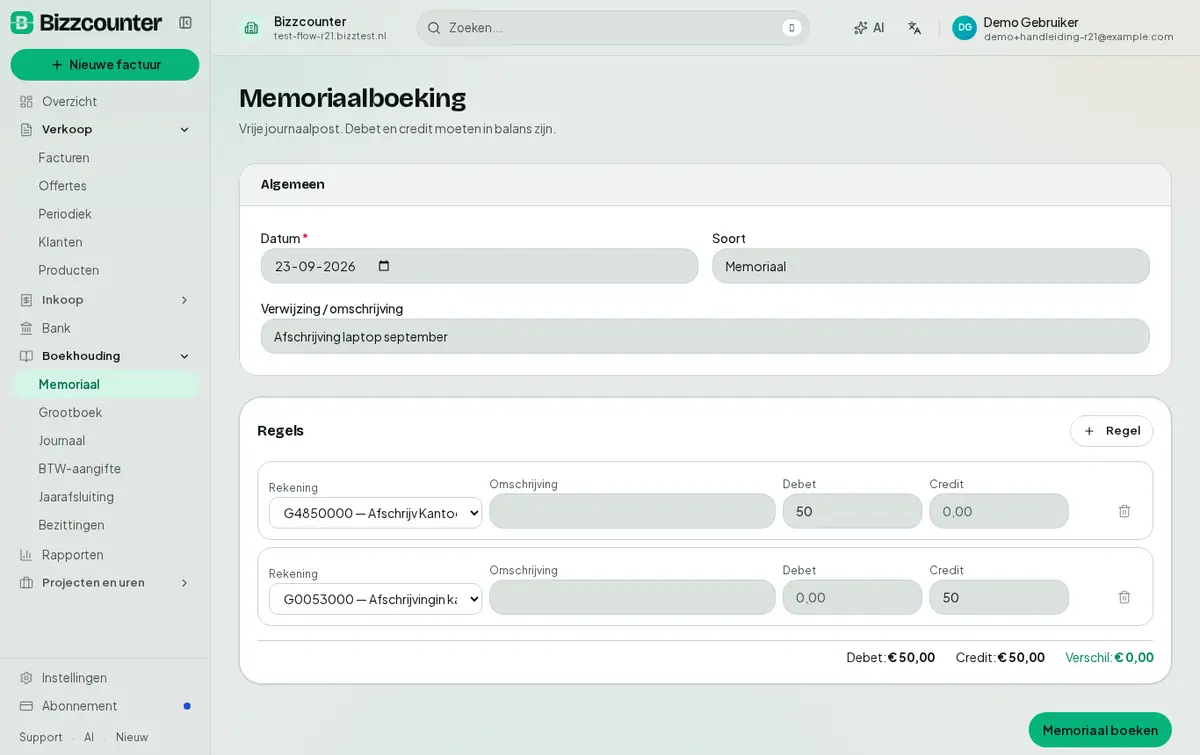Open the Nieuw link in footer
Screen dimensions: 1200x755
[132, 737]
